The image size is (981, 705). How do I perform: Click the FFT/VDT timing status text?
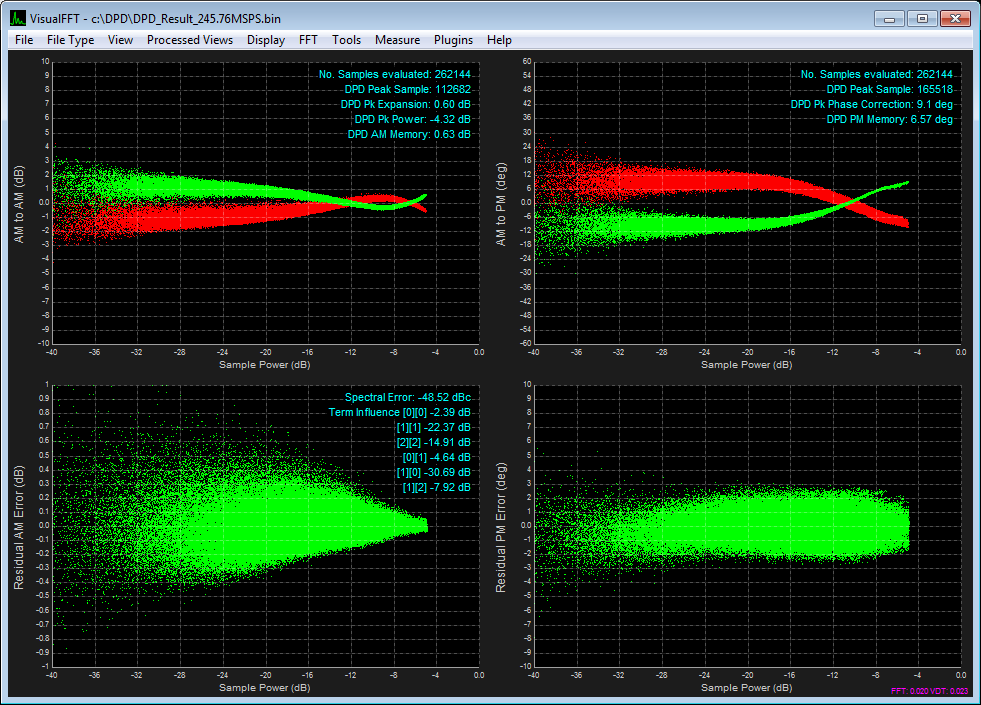click(929, 691)
